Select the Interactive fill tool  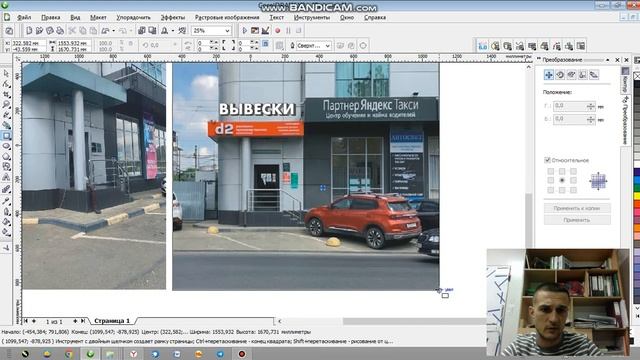[6, 232]
